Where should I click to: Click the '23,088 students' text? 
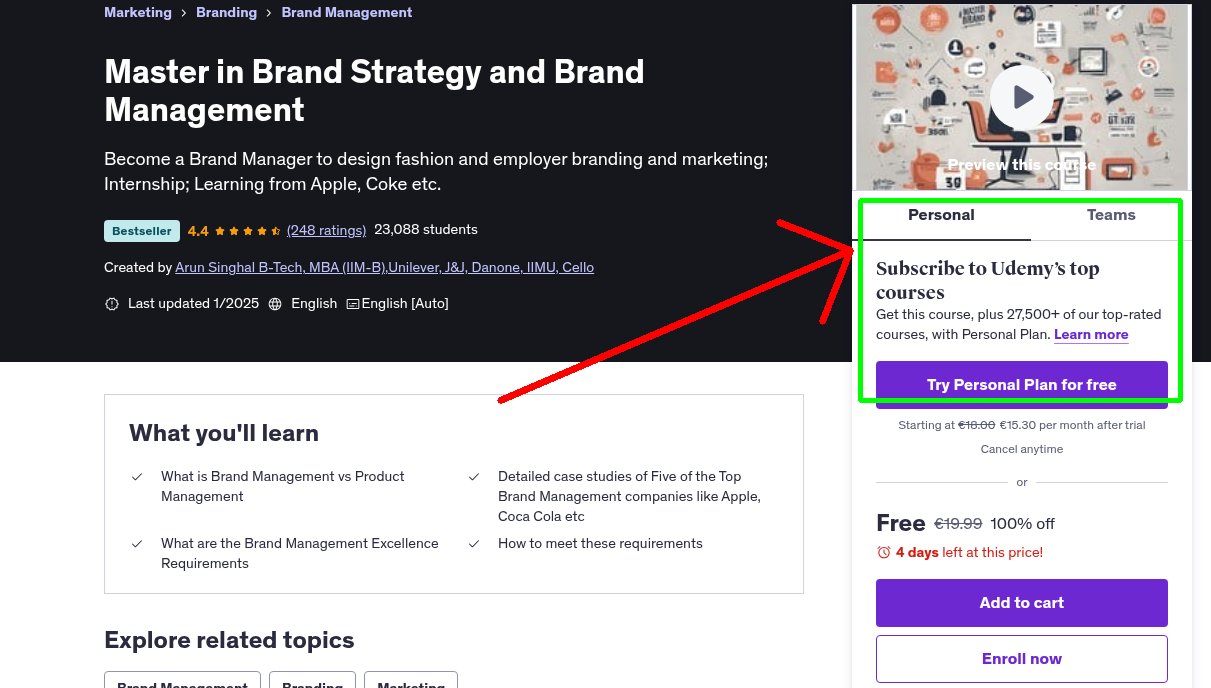(x=426, y=229)
